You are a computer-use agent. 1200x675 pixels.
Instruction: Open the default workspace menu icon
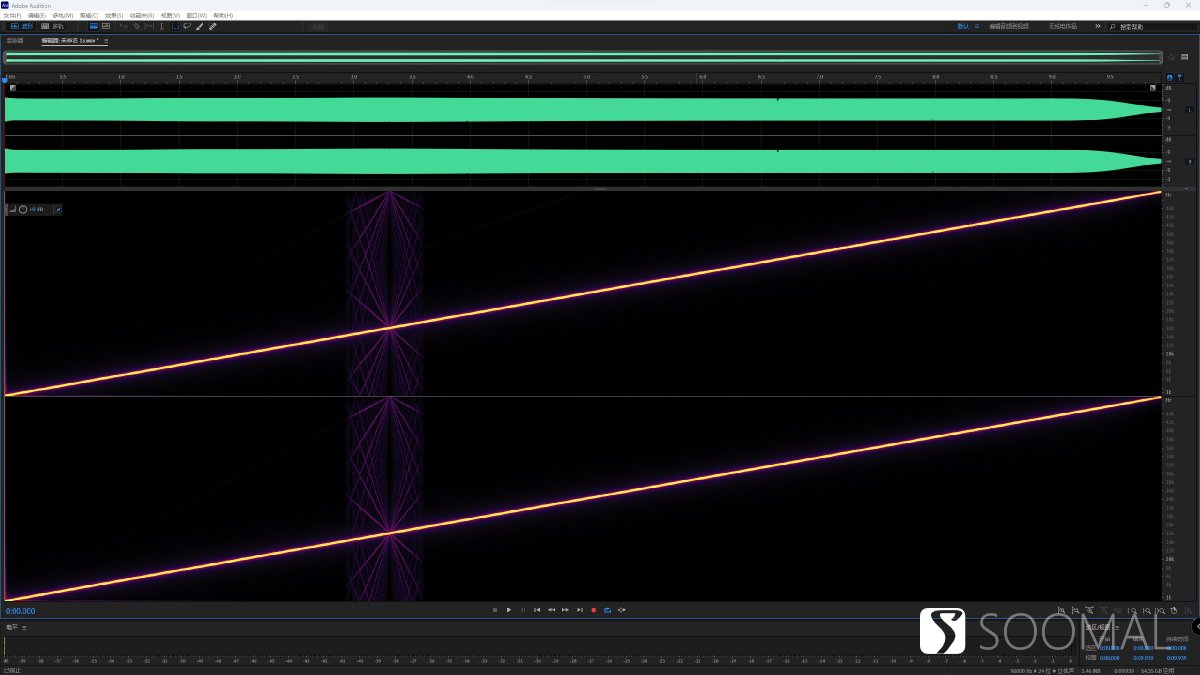pyautogui.click(x=977, y=26)
